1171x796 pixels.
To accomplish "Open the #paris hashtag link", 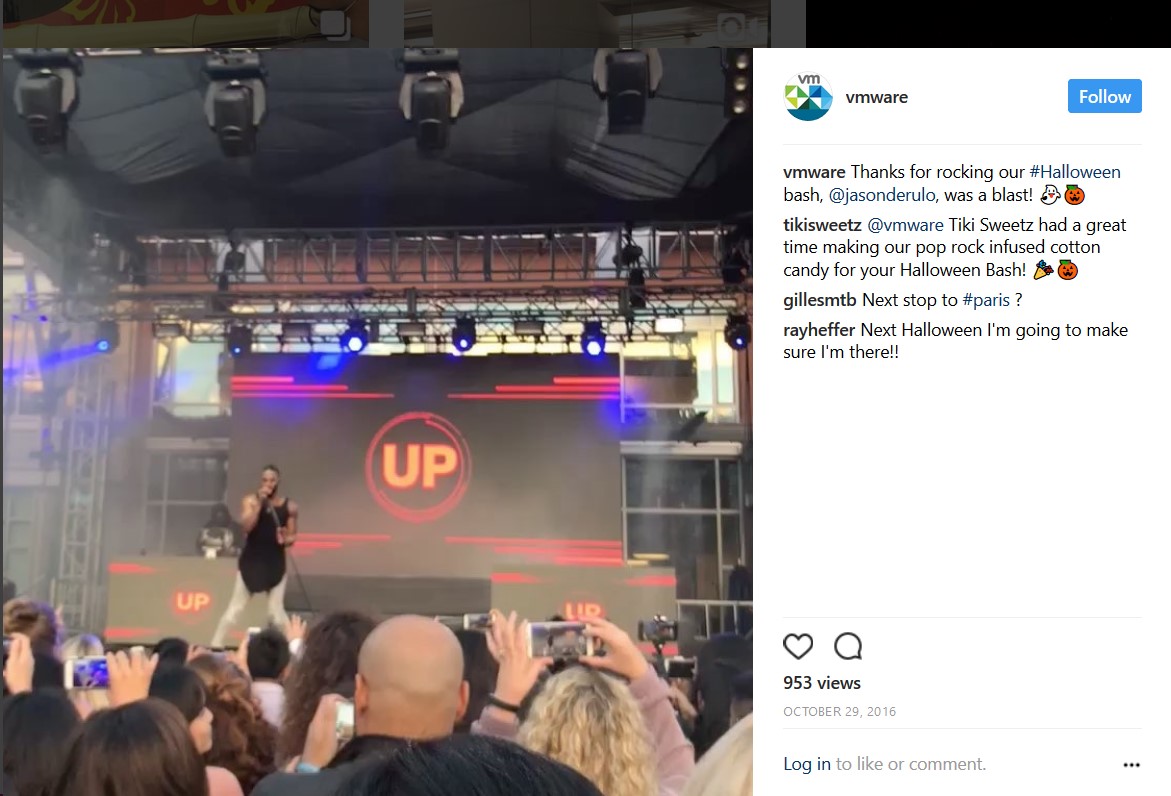I will pos(986,300).
